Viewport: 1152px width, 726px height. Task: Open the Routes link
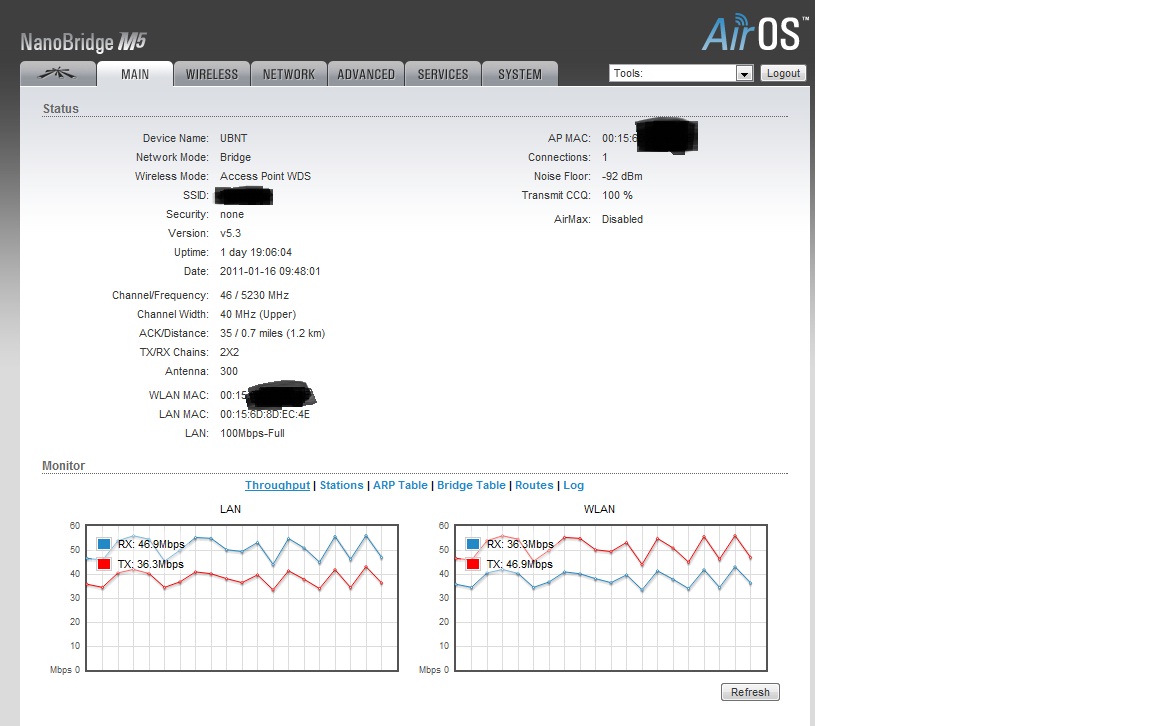534,485
